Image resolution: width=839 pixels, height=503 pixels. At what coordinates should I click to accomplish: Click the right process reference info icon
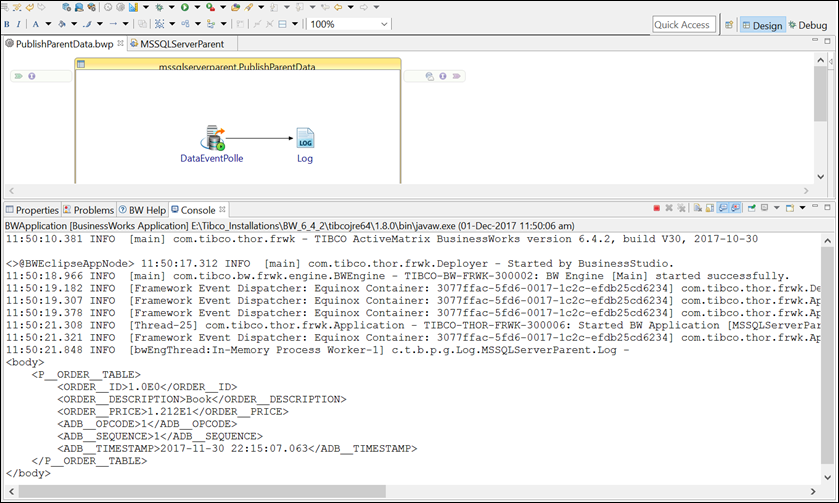click(x=443, y=76)
